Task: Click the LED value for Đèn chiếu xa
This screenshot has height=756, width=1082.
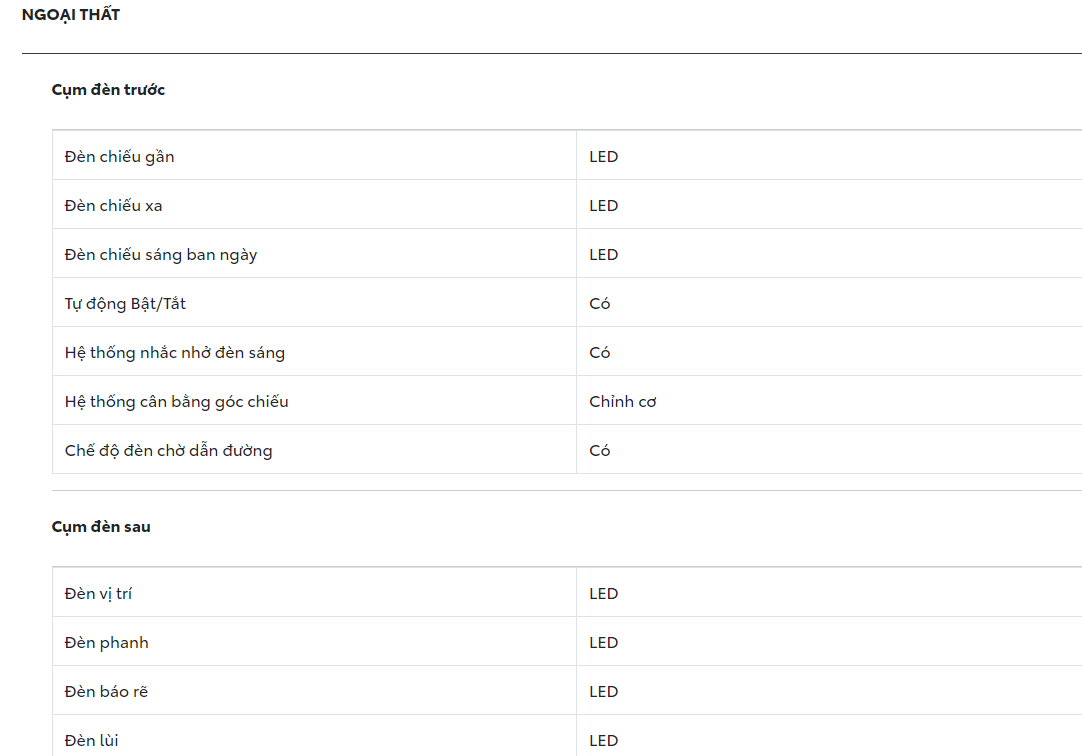Action: tap(603, 206)
